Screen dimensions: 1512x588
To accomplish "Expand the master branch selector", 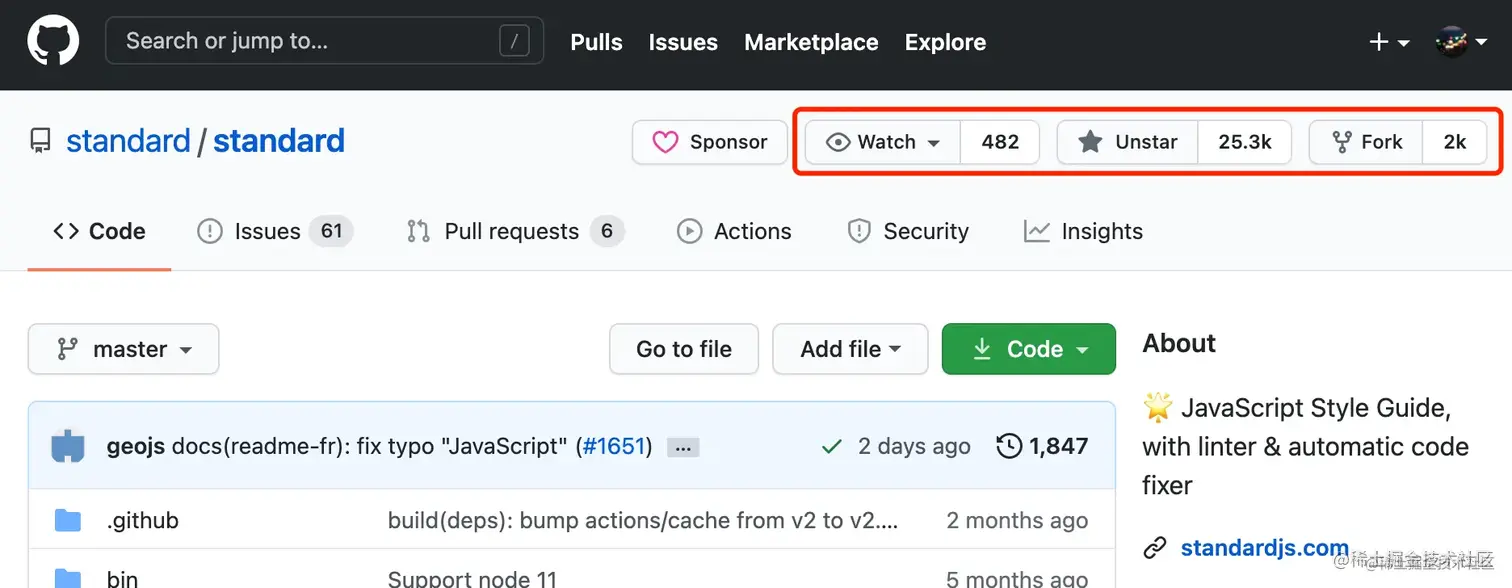I will coord(124,349).
